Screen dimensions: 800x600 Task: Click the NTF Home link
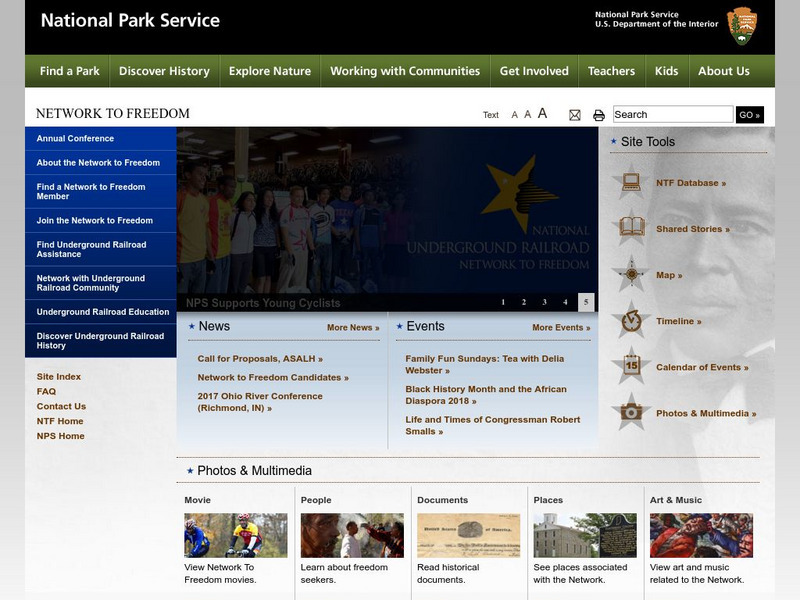(x=60, y=421)
